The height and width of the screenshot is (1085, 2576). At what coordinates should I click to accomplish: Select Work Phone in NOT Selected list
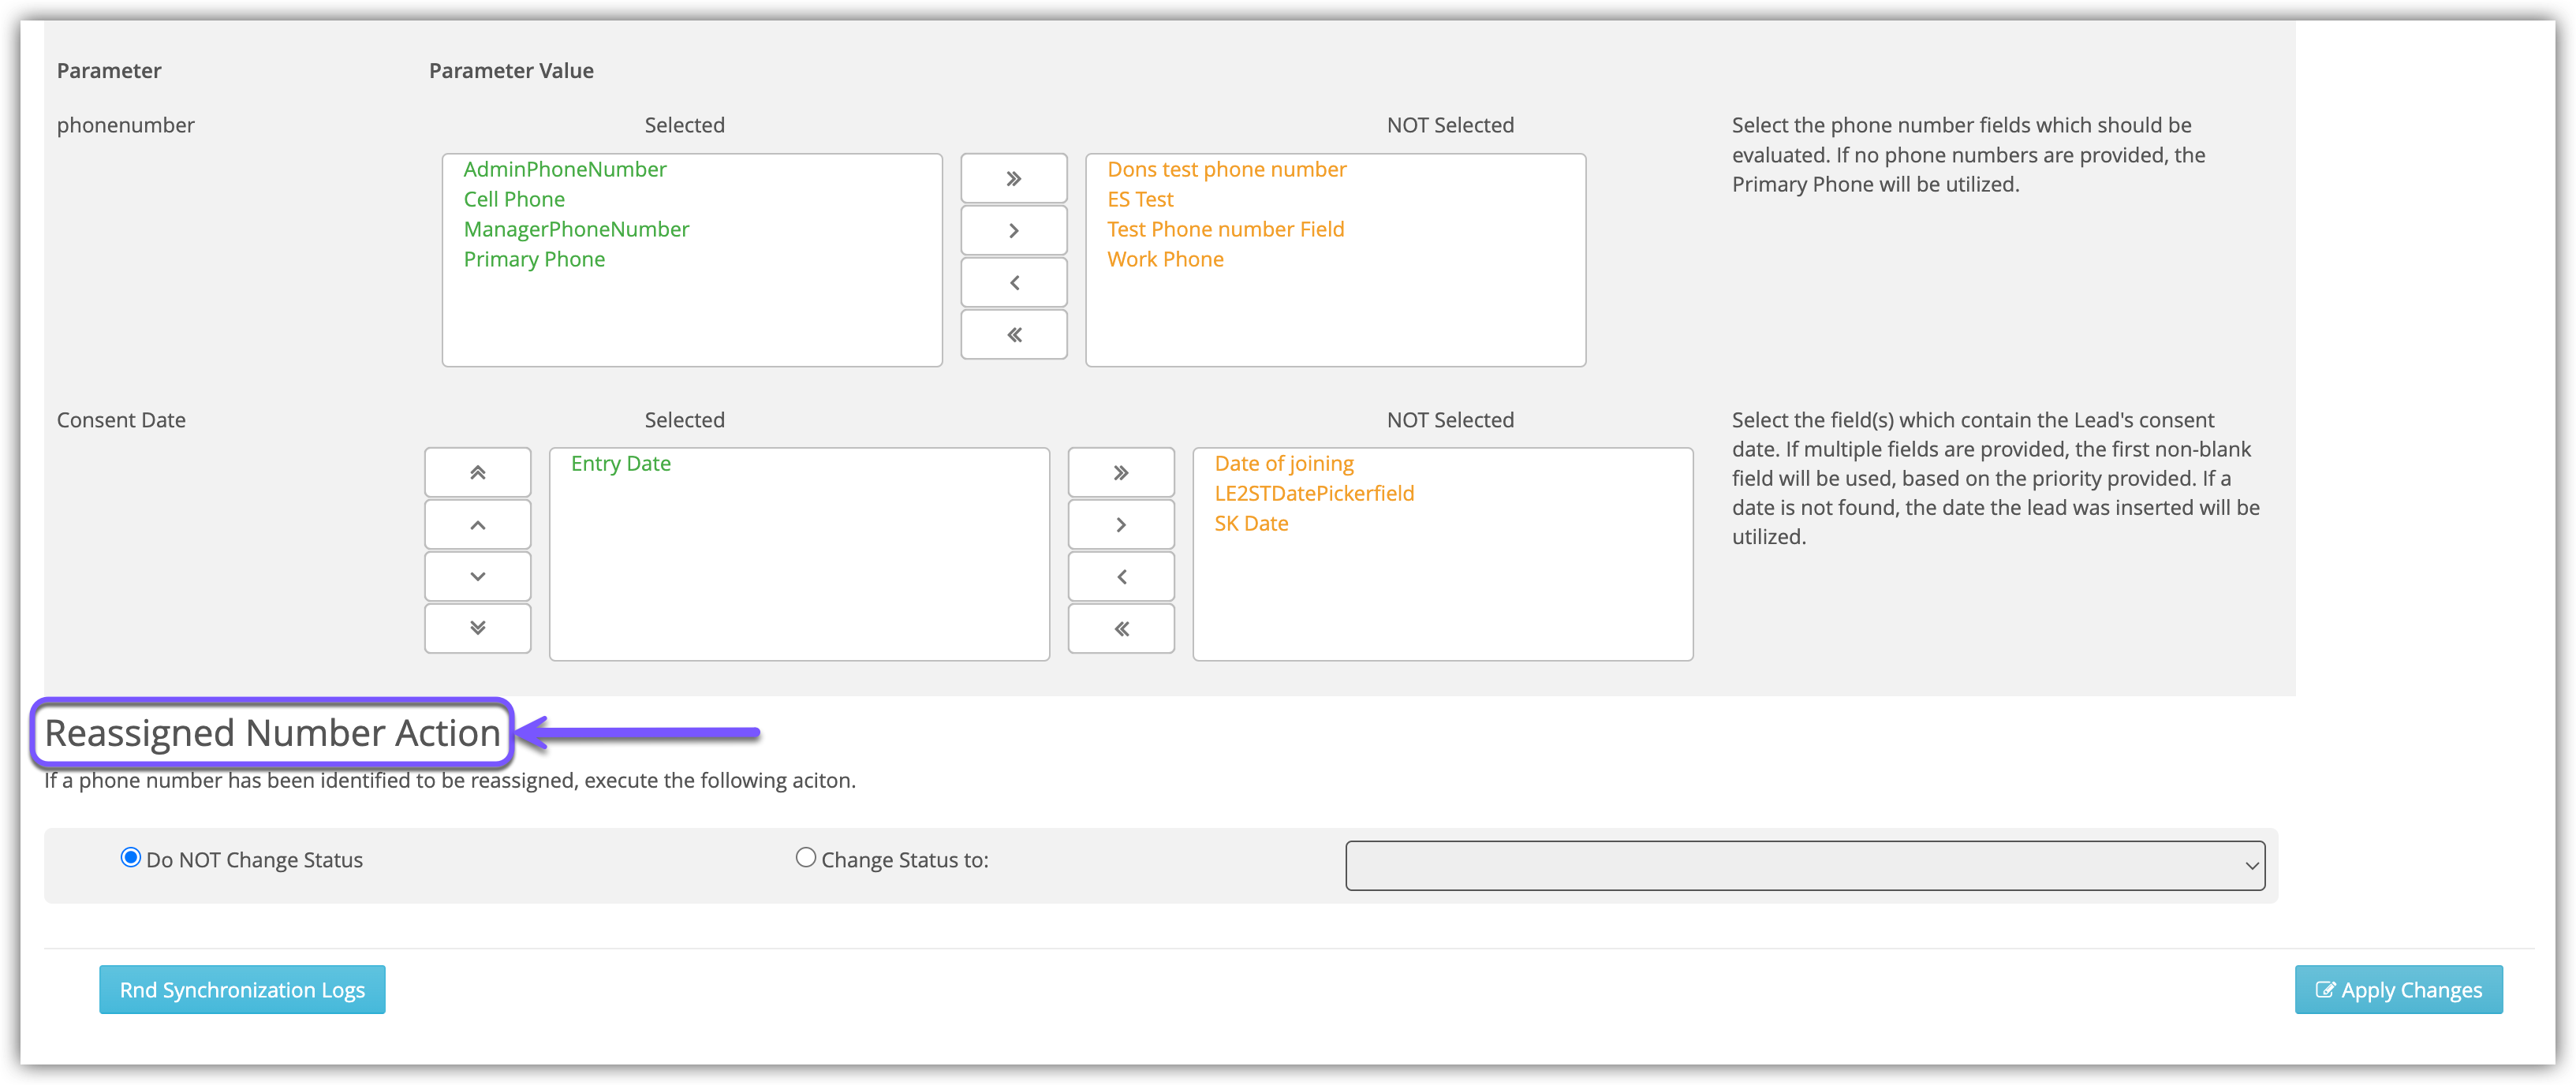1165,260
